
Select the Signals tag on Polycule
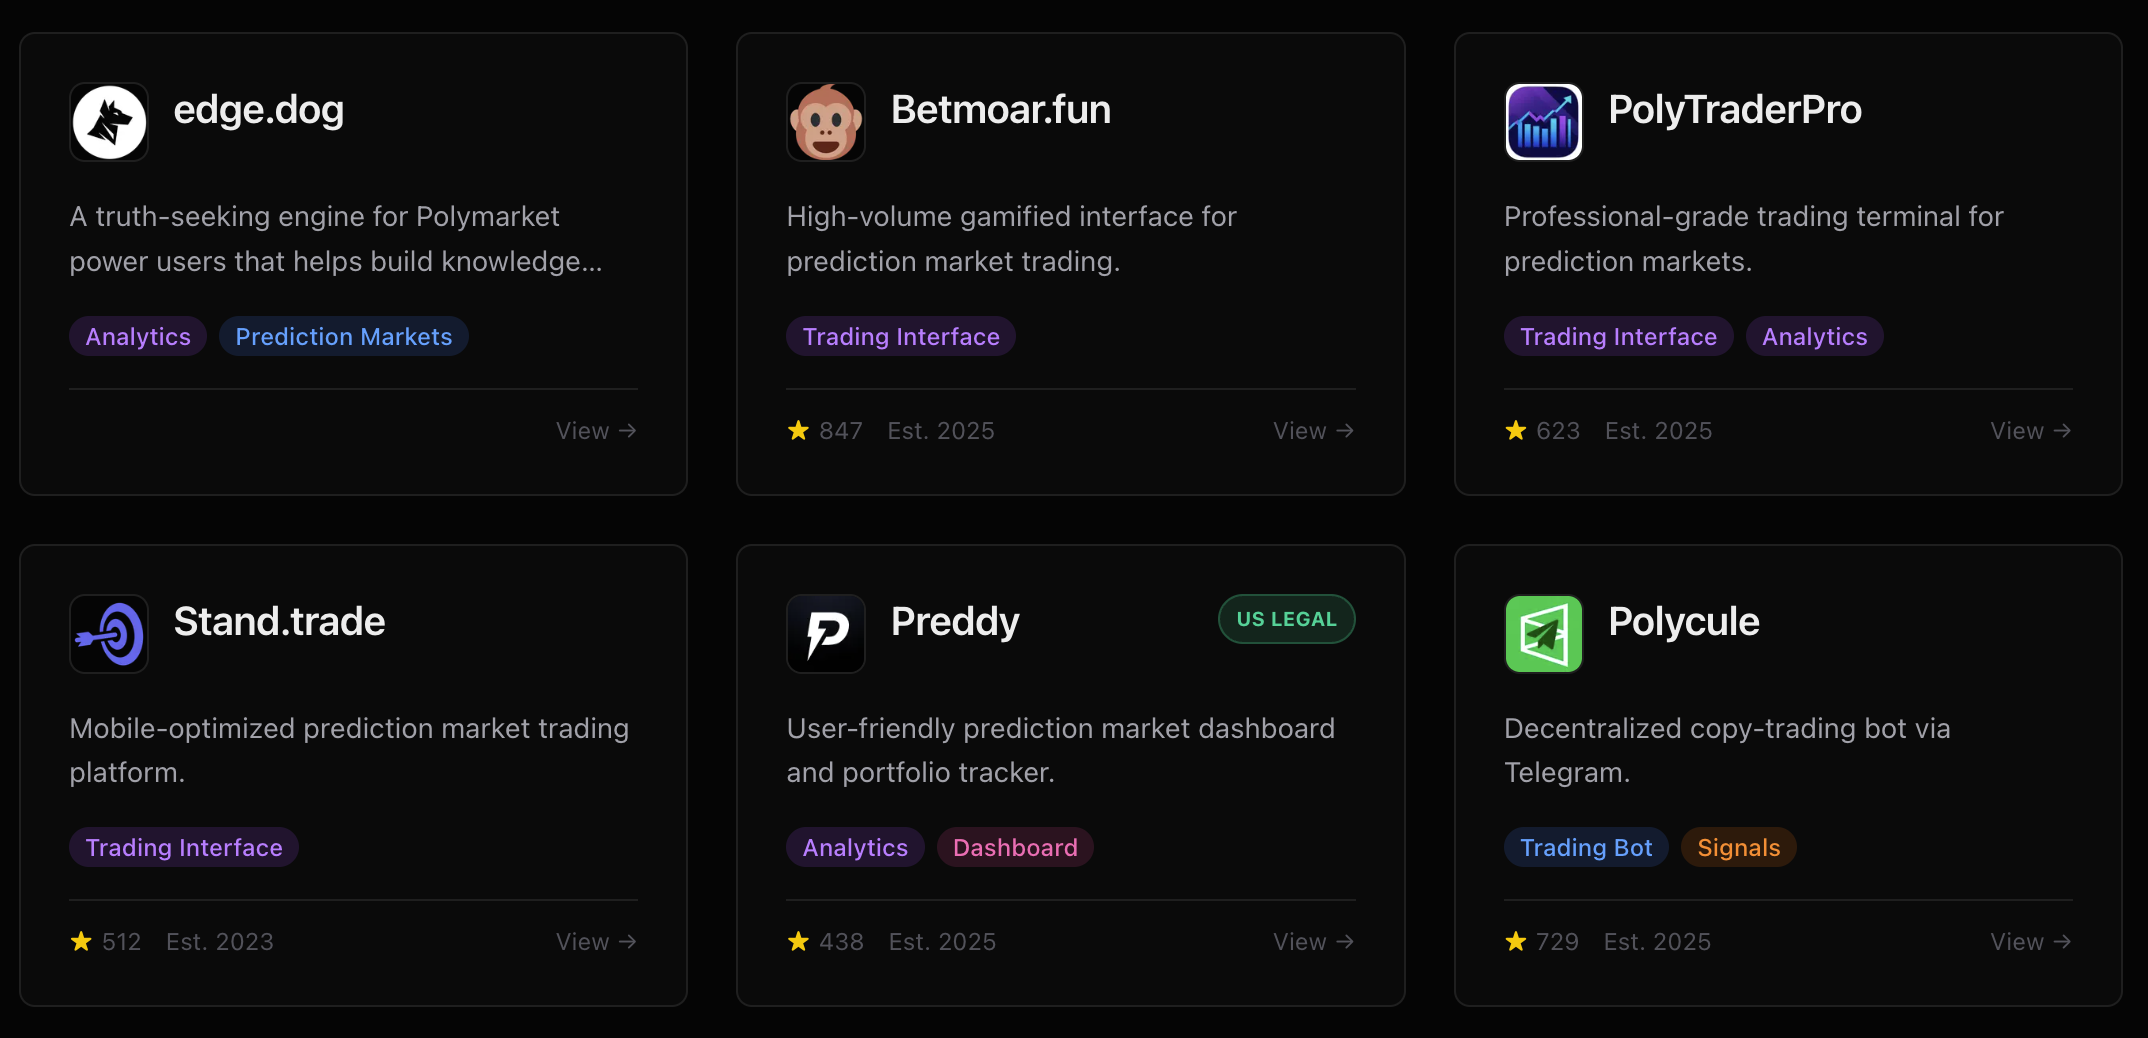[1738, 848]
